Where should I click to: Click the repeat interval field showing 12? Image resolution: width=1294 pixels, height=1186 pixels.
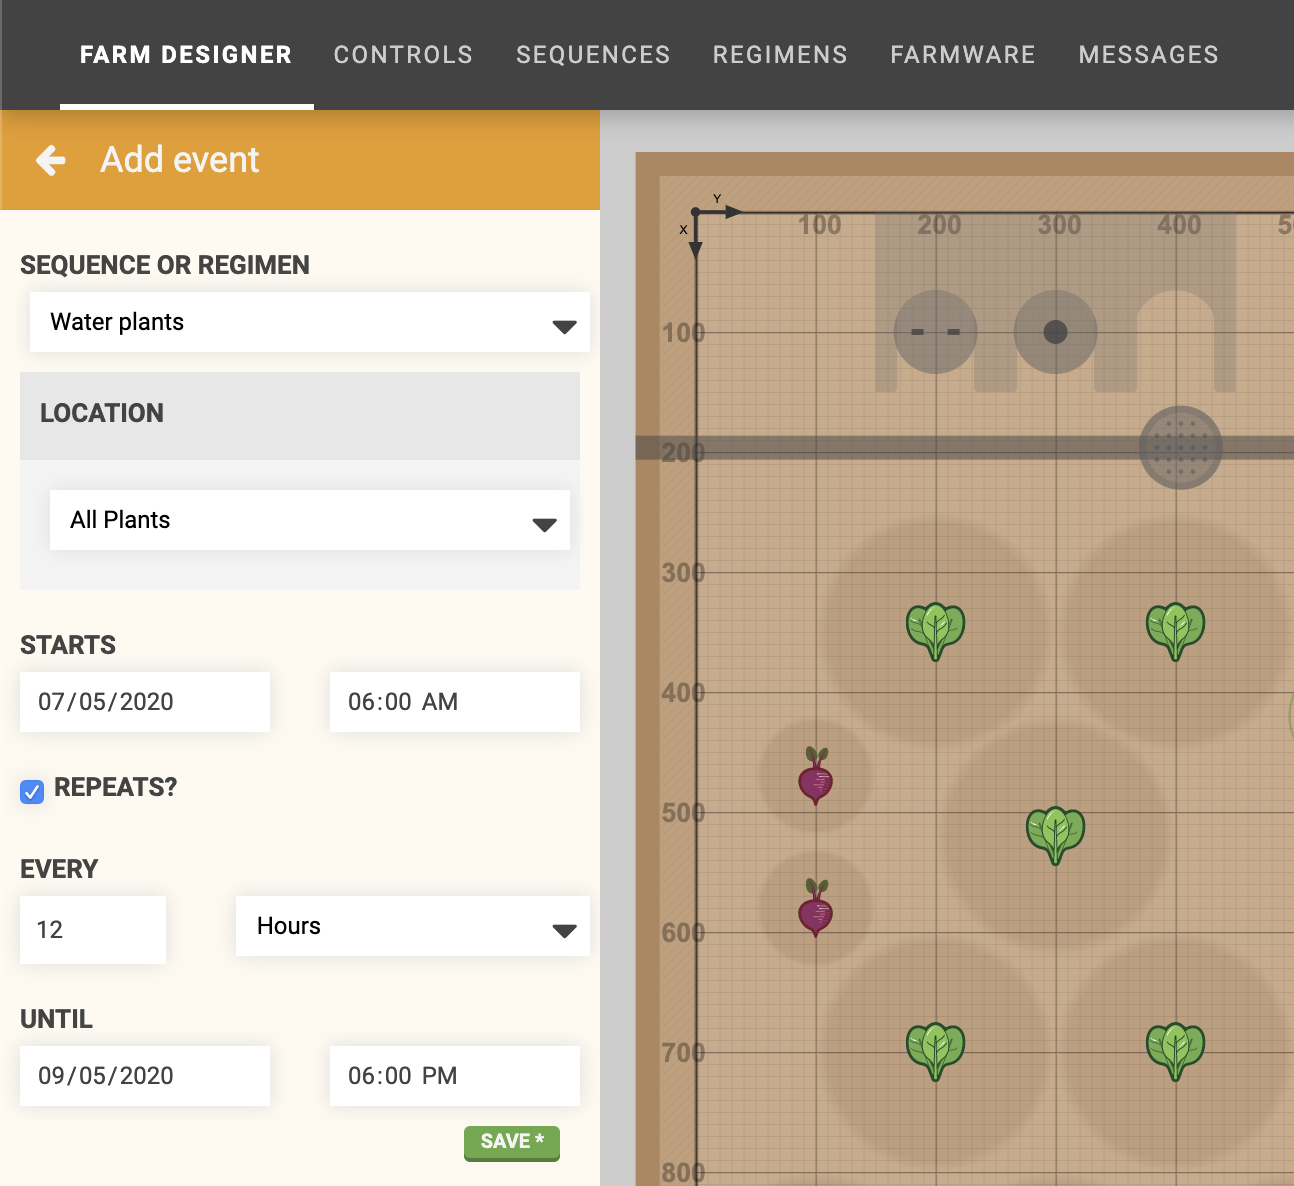click(93, 930)
